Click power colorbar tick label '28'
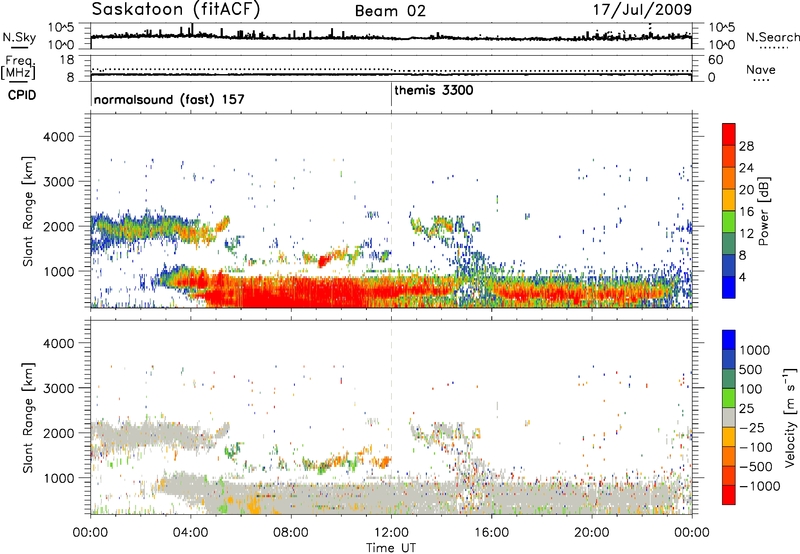 pyautogui.click(x=746, y=146)
